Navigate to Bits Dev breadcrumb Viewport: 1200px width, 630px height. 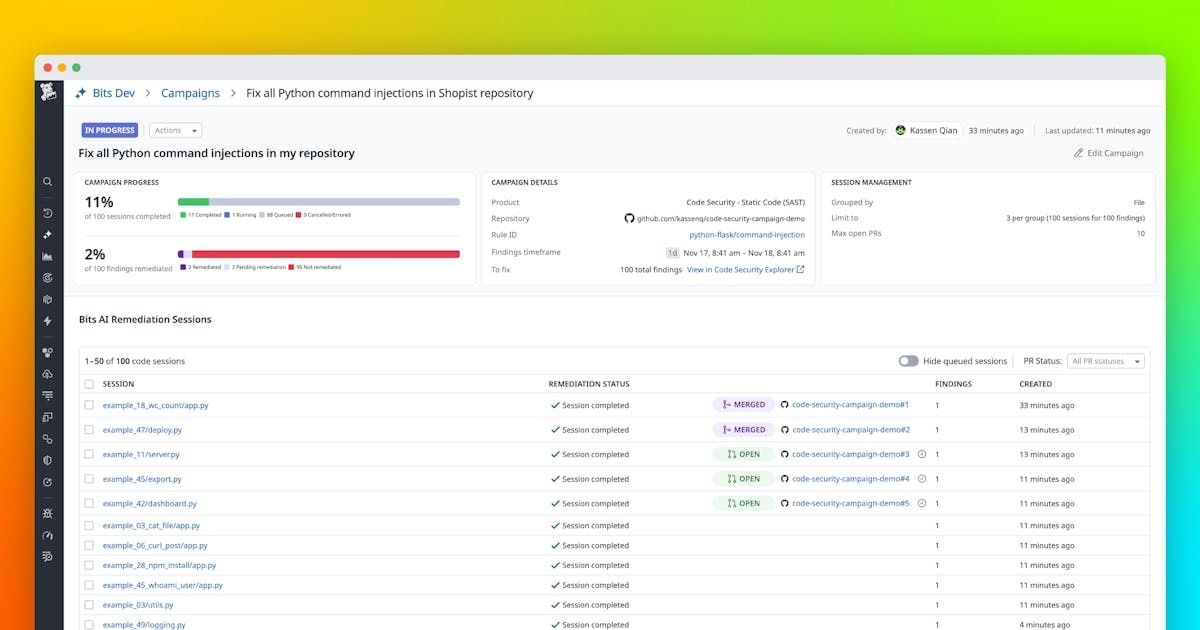tap(113, 93)
